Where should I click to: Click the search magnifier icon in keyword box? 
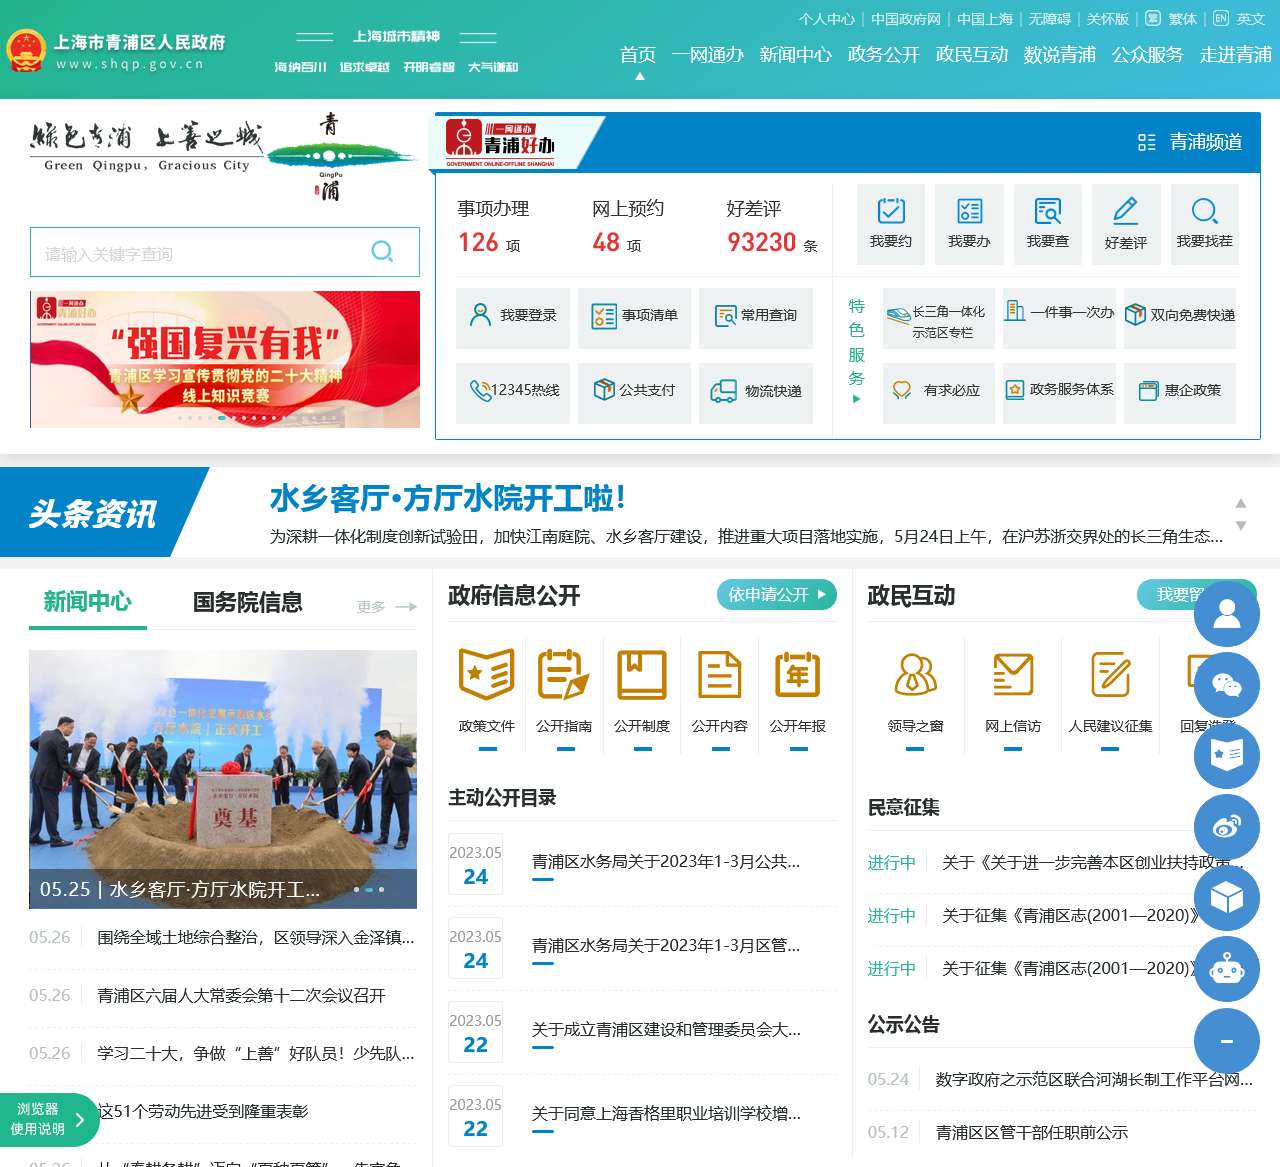pos(382,252)
